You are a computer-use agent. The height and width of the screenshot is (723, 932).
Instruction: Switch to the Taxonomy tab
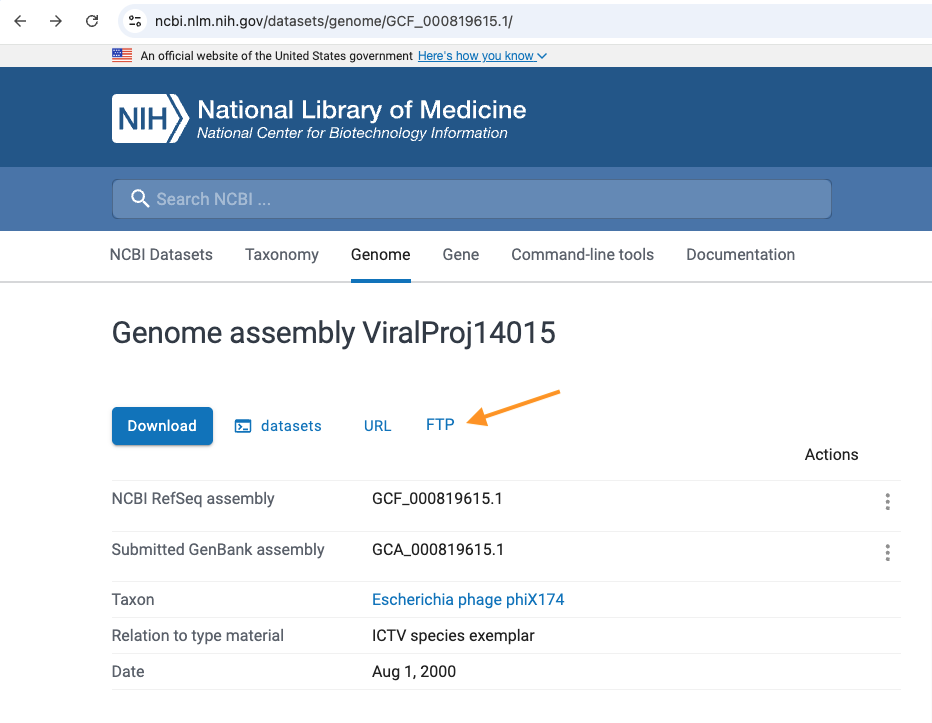[x=282, y=254]
